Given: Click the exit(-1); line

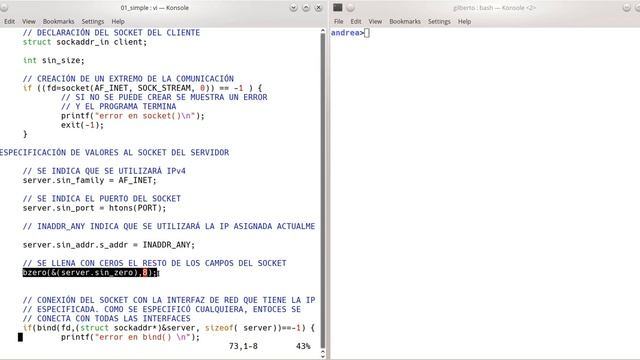Looking at the screenshot, I should click(82, 125).
